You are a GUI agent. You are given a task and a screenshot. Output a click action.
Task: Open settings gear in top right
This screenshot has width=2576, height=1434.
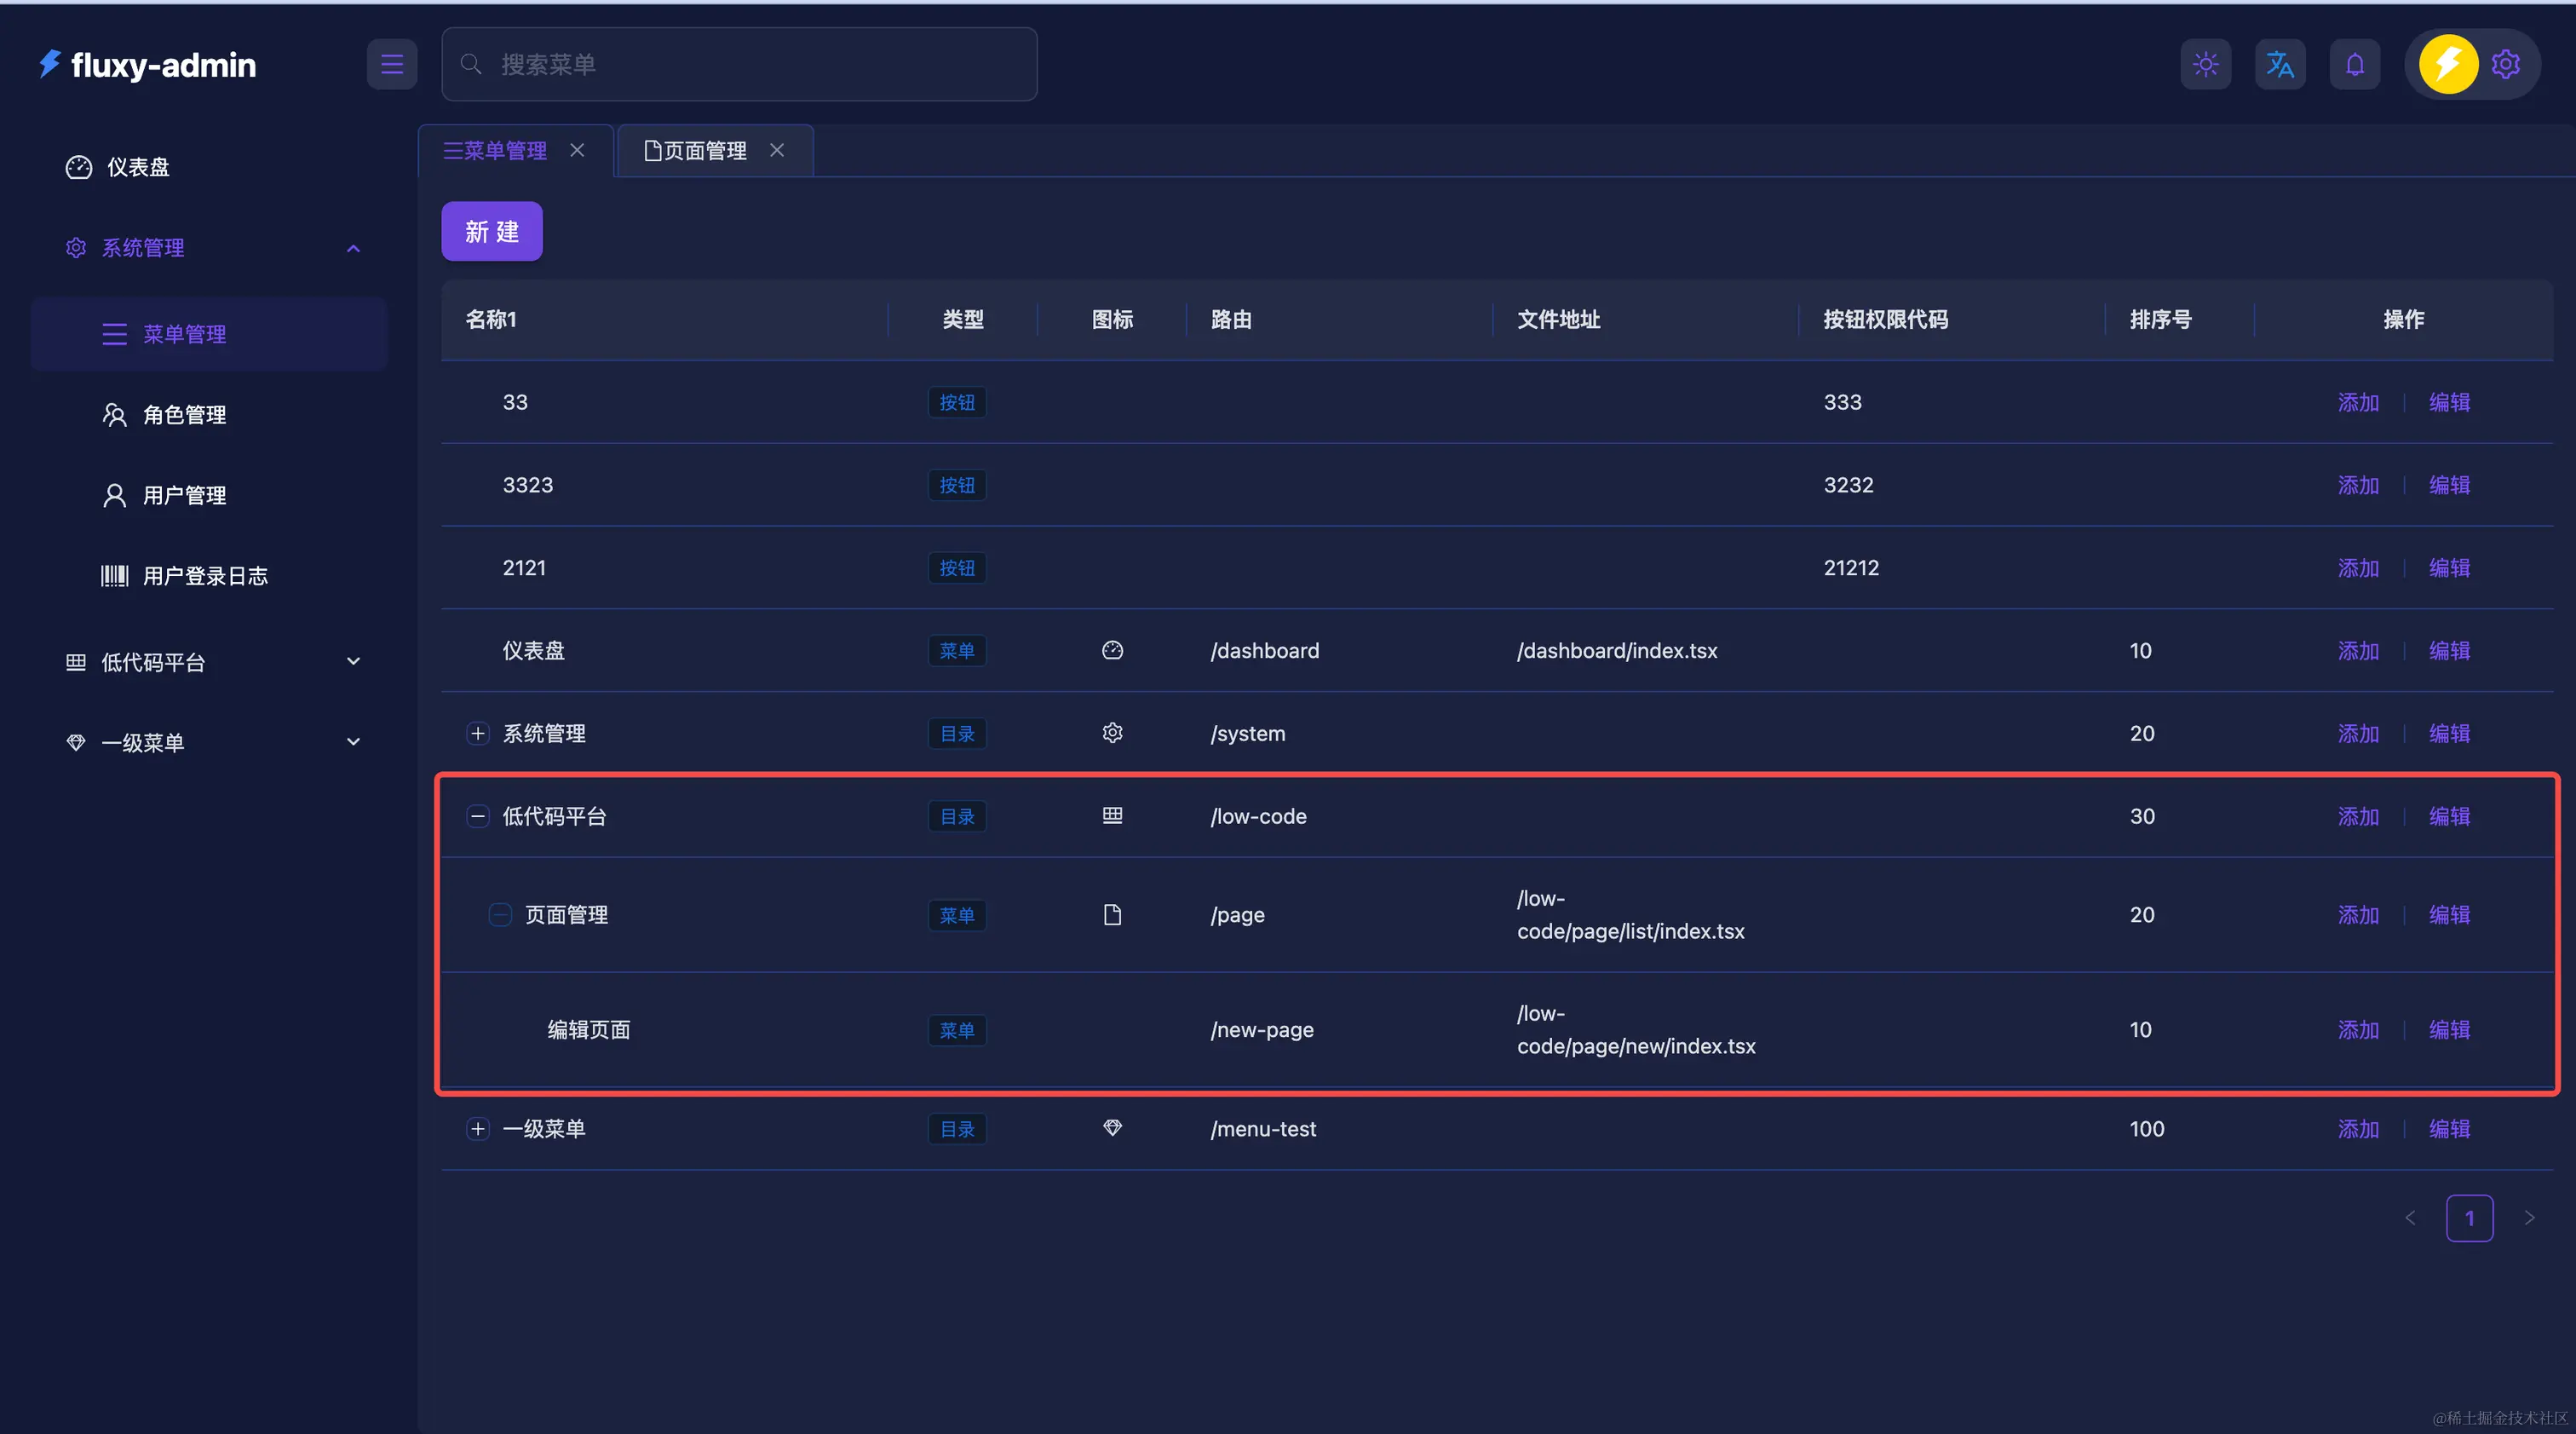(2505, 64)
